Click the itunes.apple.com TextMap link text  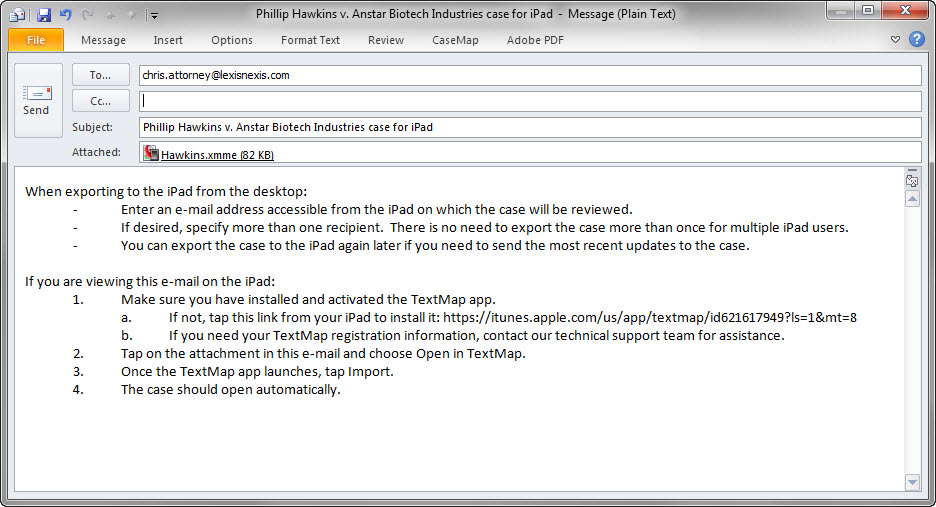pyautogui.click(x=649, y=318)
